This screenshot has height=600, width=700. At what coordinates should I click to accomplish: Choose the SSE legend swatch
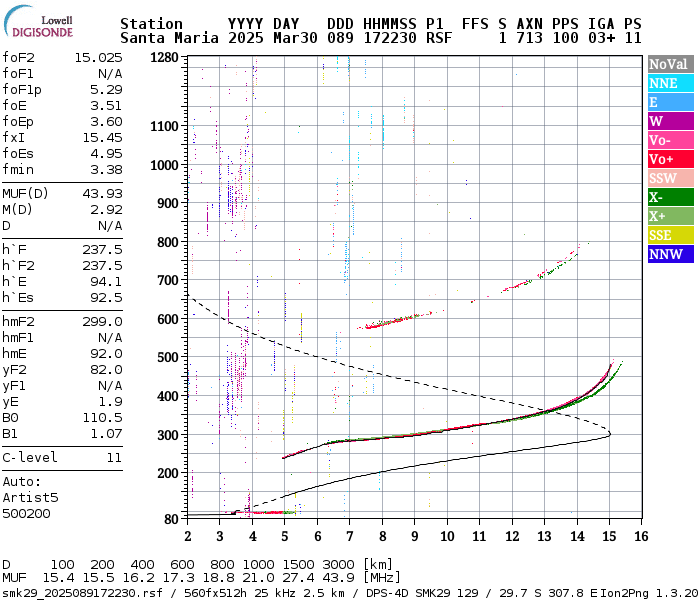click(671, 235)
